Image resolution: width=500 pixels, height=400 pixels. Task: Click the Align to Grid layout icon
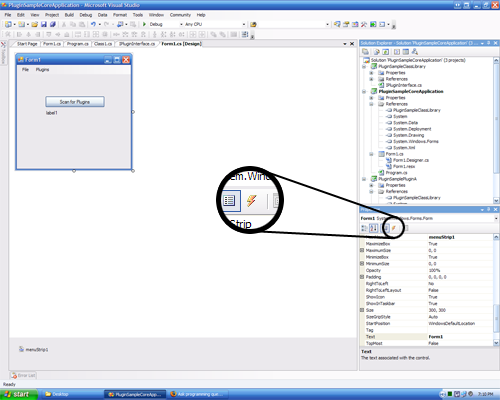tap(8, 34)
